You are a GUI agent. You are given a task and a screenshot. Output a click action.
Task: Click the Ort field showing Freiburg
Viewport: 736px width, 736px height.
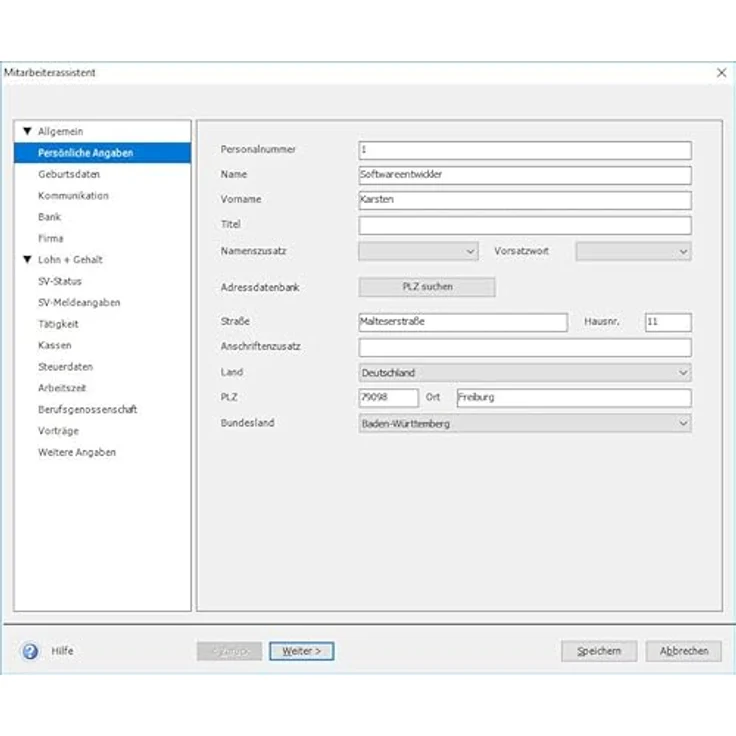[574, 398]
